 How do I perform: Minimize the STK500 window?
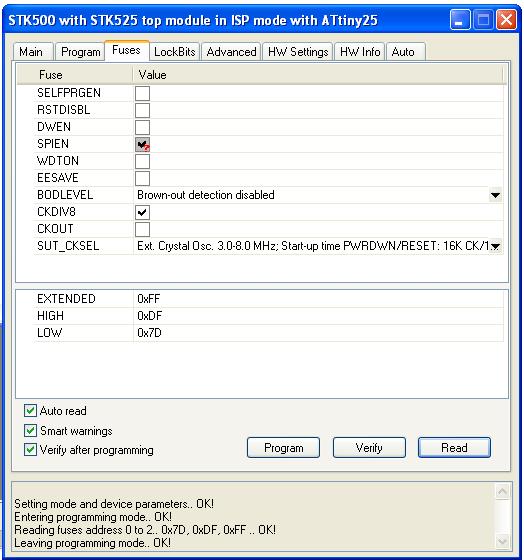pos(460,20)
